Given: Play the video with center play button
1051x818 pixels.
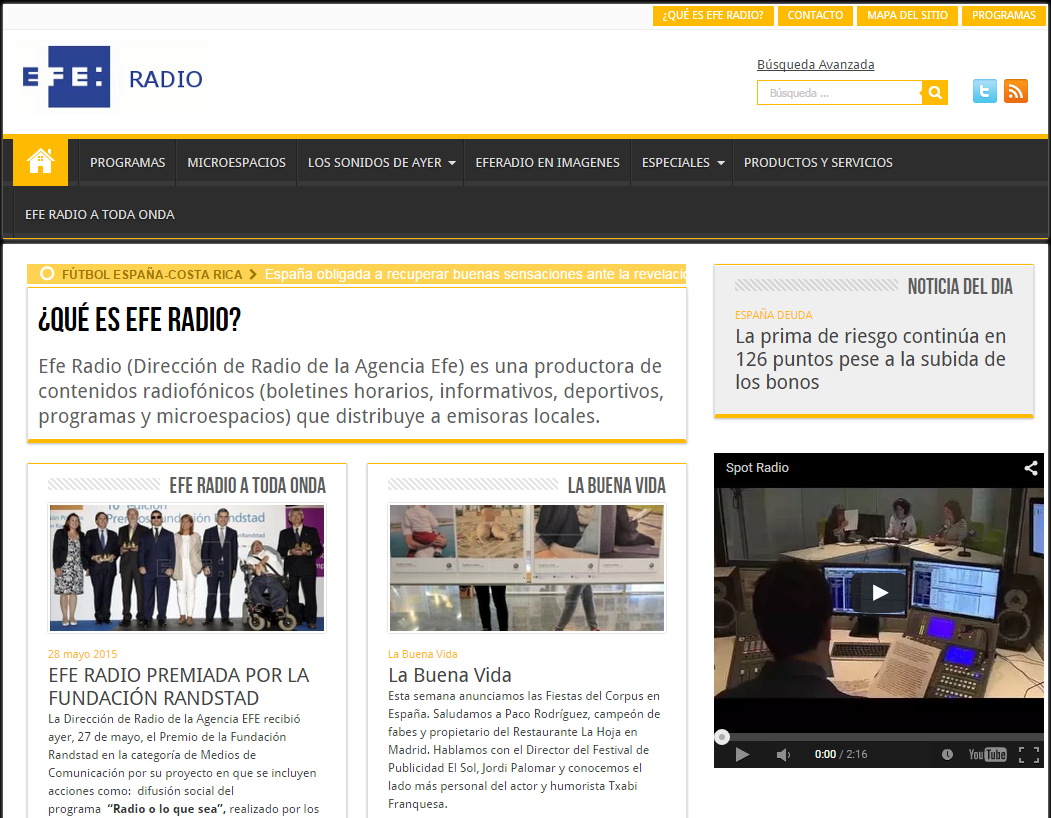Looking at the screenshot, I should point(879,592).
